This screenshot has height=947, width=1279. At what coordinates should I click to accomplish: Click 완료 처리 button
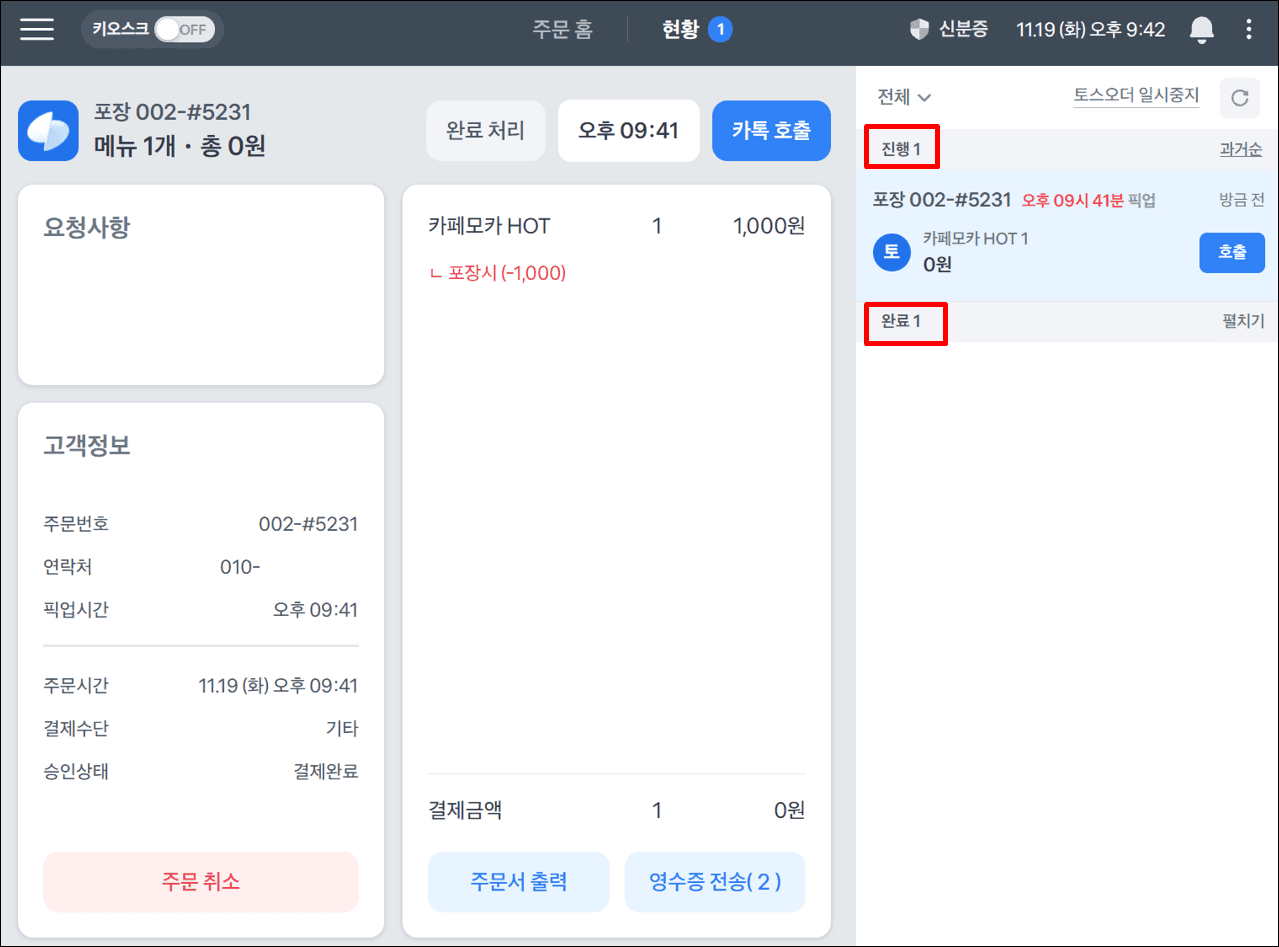coord(485,131)
